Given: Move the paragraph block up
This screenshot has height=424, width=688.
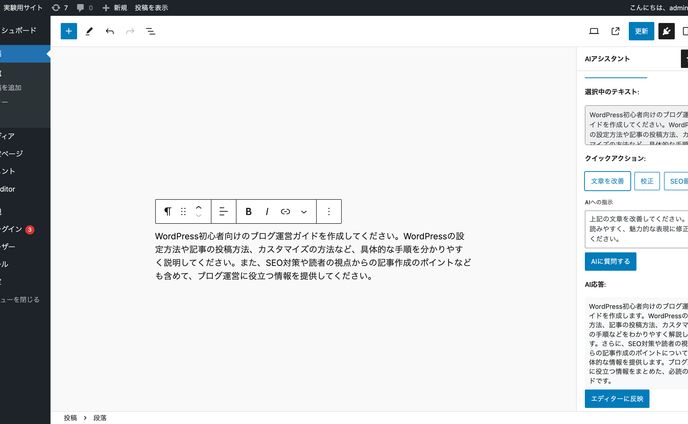Looking at the screenshot, I should coord(199,208).
